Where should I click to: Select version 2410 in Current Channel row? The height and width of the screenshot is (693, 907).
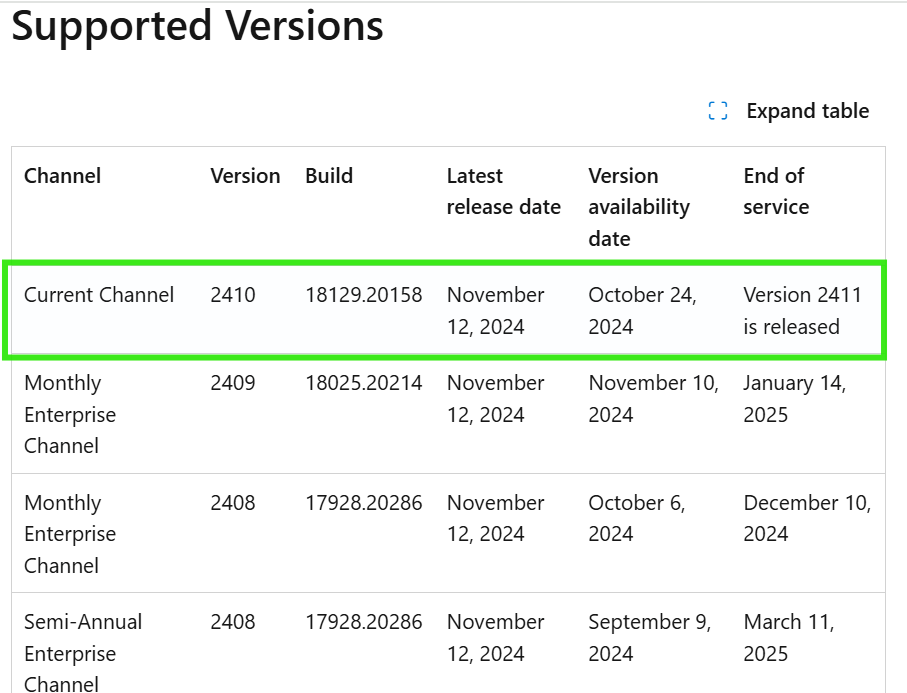point(232,295)
